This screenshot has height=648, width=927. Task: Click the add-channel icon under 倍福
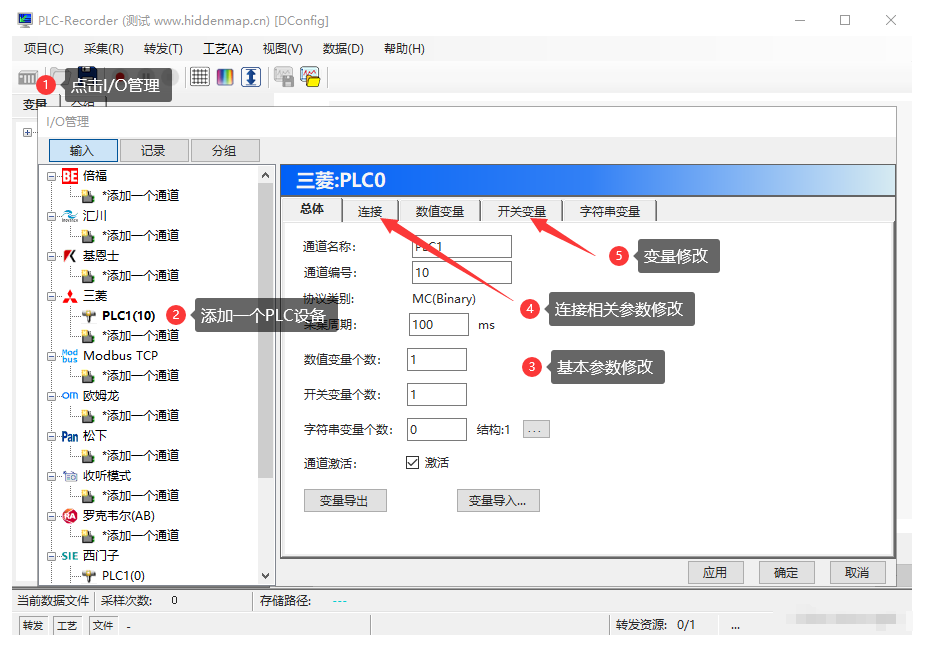pyautogui.click(x=87, y=196)
